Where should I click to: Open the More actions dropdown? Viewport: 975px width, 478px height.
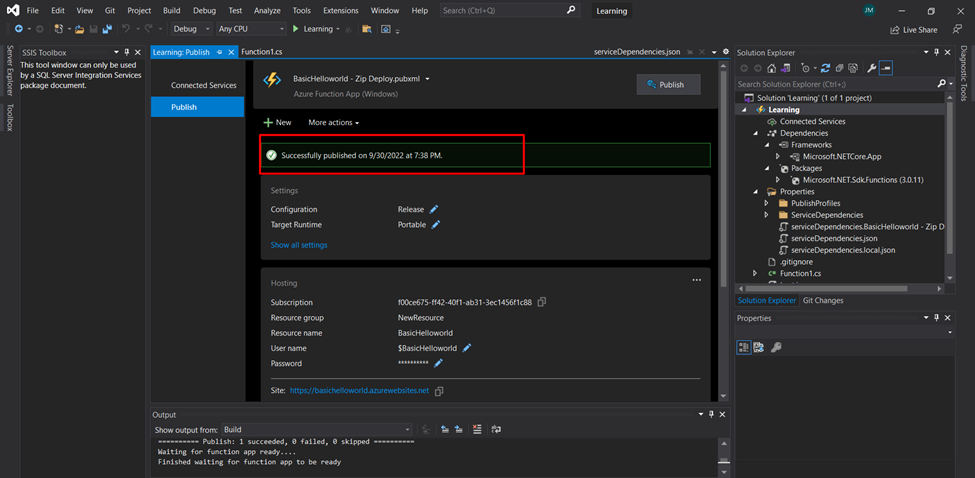[x=334, y=122]
